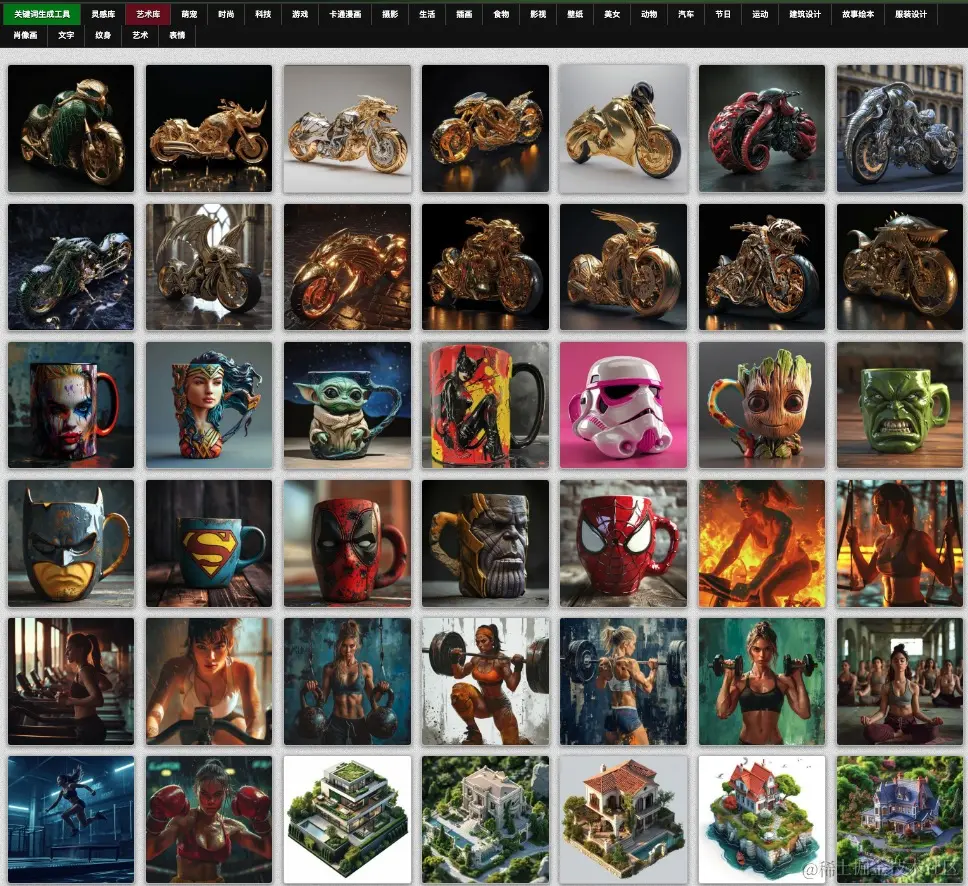View the shark-shaped gold motorcycle image
This screenshot has width=968, height=886.
click(x=899, y=267)
